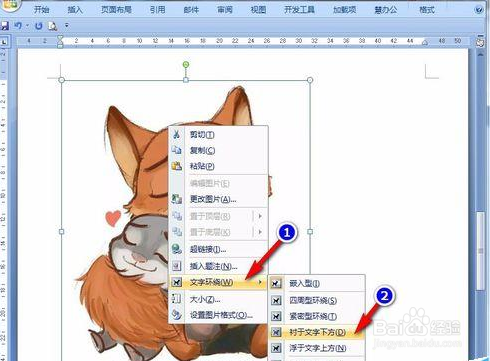
Task: Choose 插入题注(N)... from the context menu
Action: point(218,266)
